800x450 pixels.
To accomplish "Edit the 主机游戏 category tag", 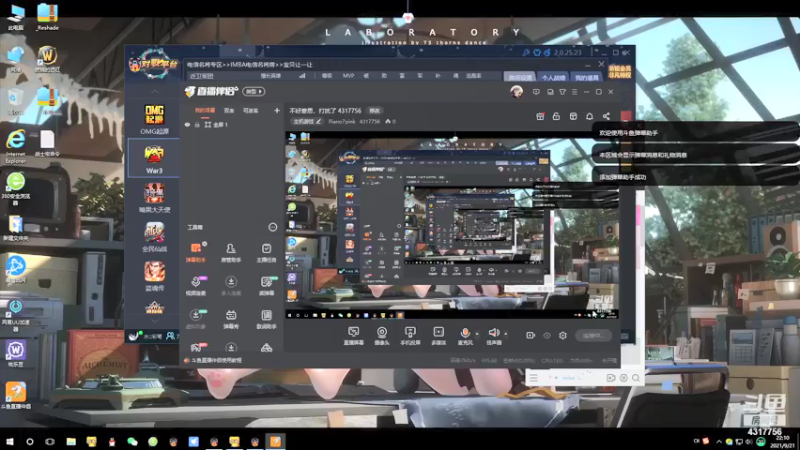I will [306, 121].
